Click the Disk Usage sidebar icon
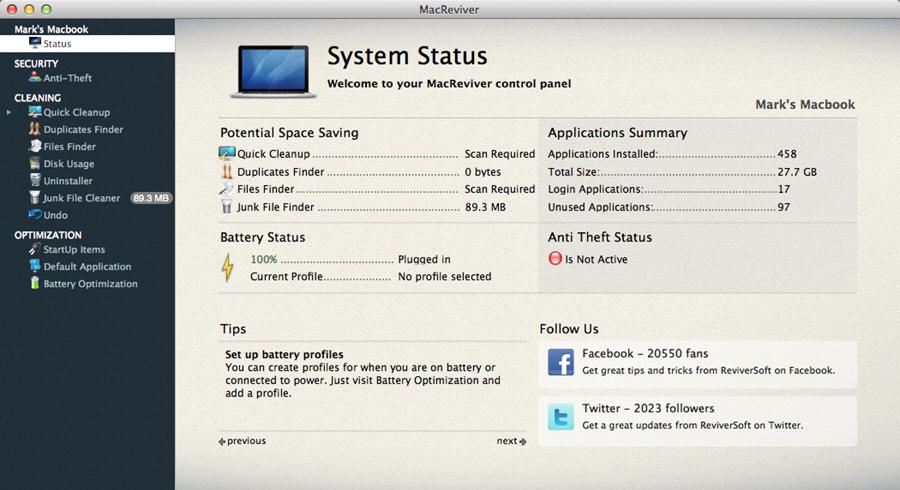Image resolution: width=900 pixels, height=490 pixels. pos(35,164)
